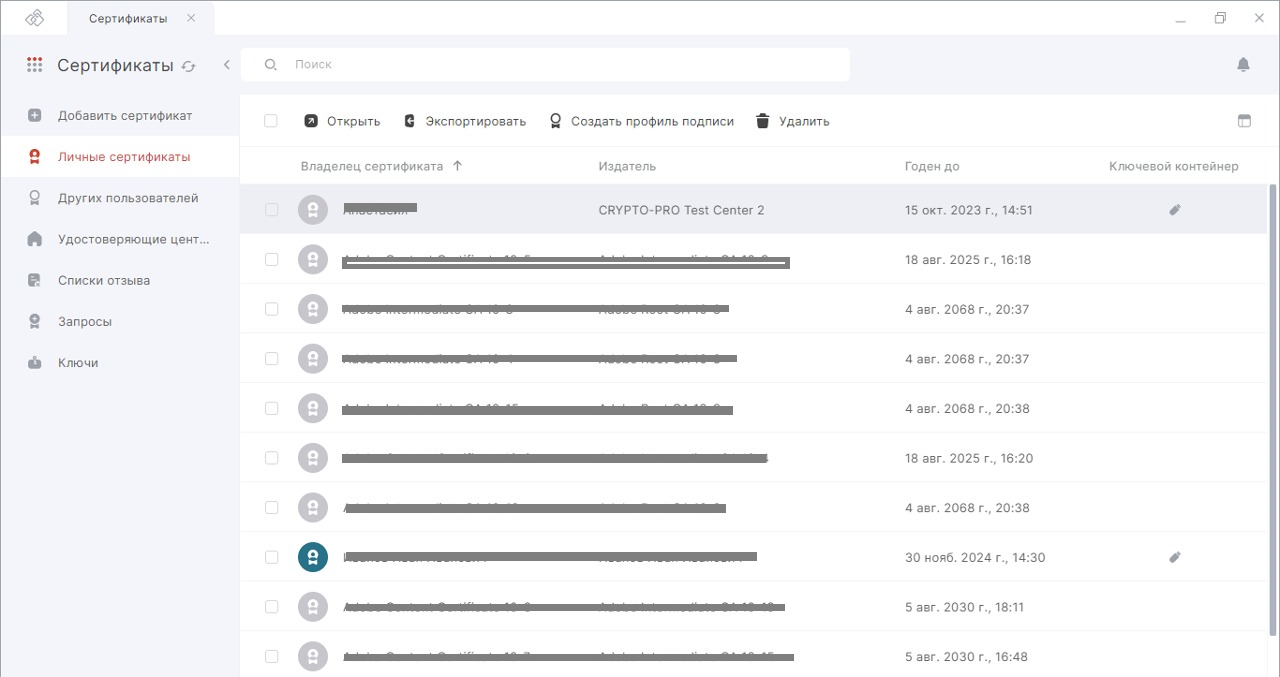The height and width of the screenshot is (677, 1280).
Task: Click date 30 нояб. 2024 г., 14:30
Action: coord(975,557)
